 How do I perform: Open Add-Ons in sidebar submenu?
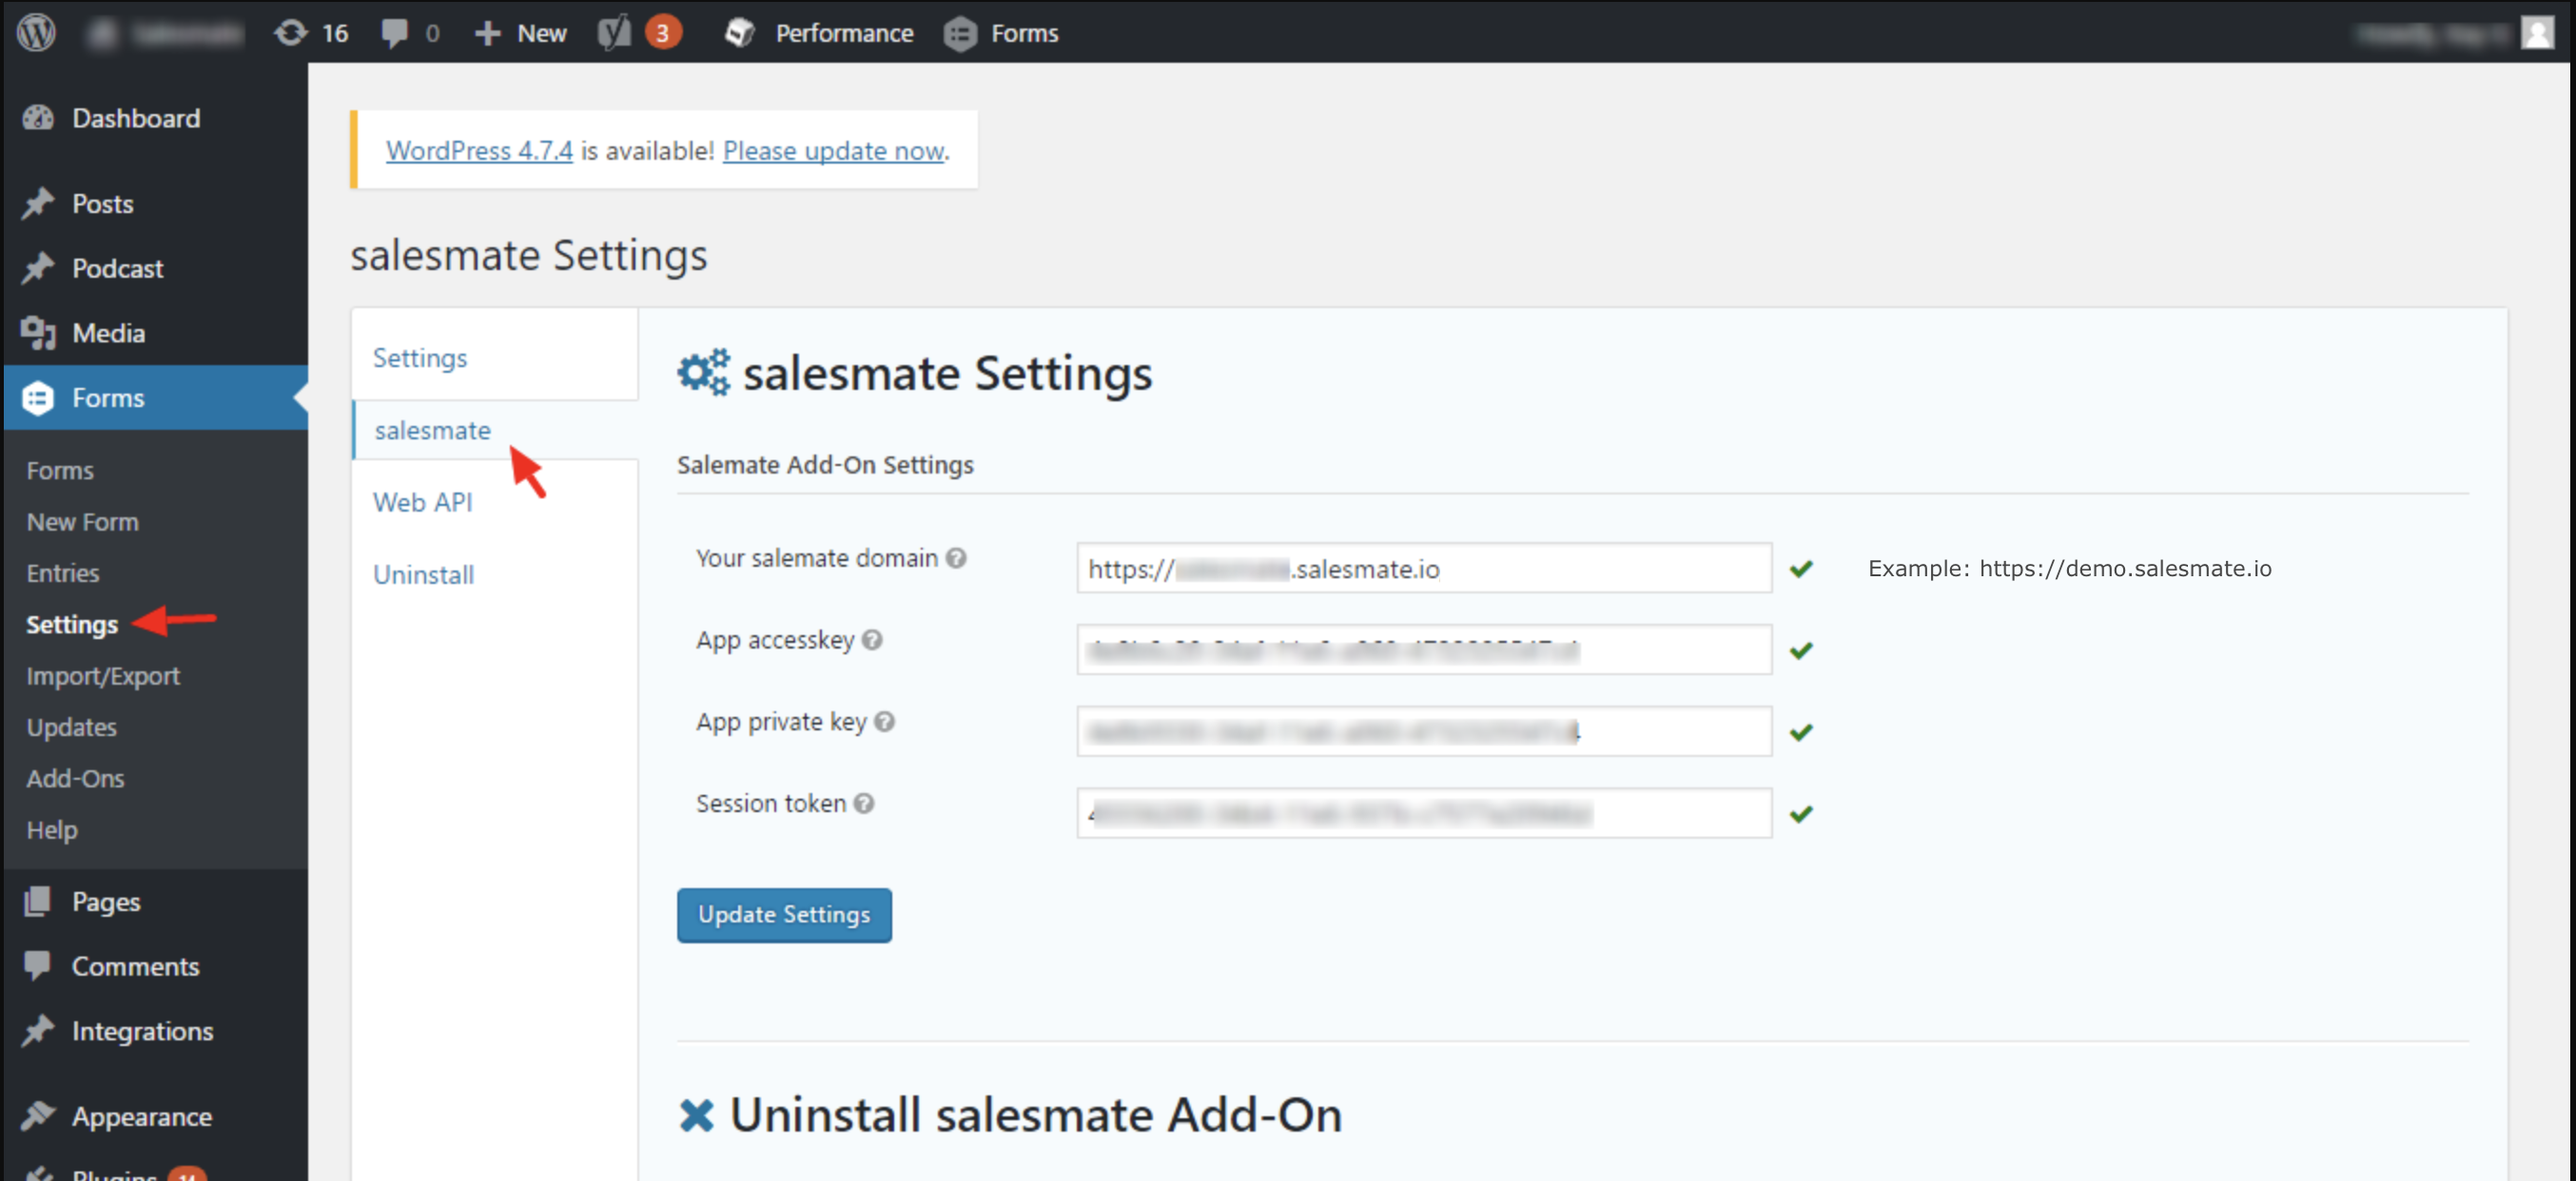coord(76,779)
